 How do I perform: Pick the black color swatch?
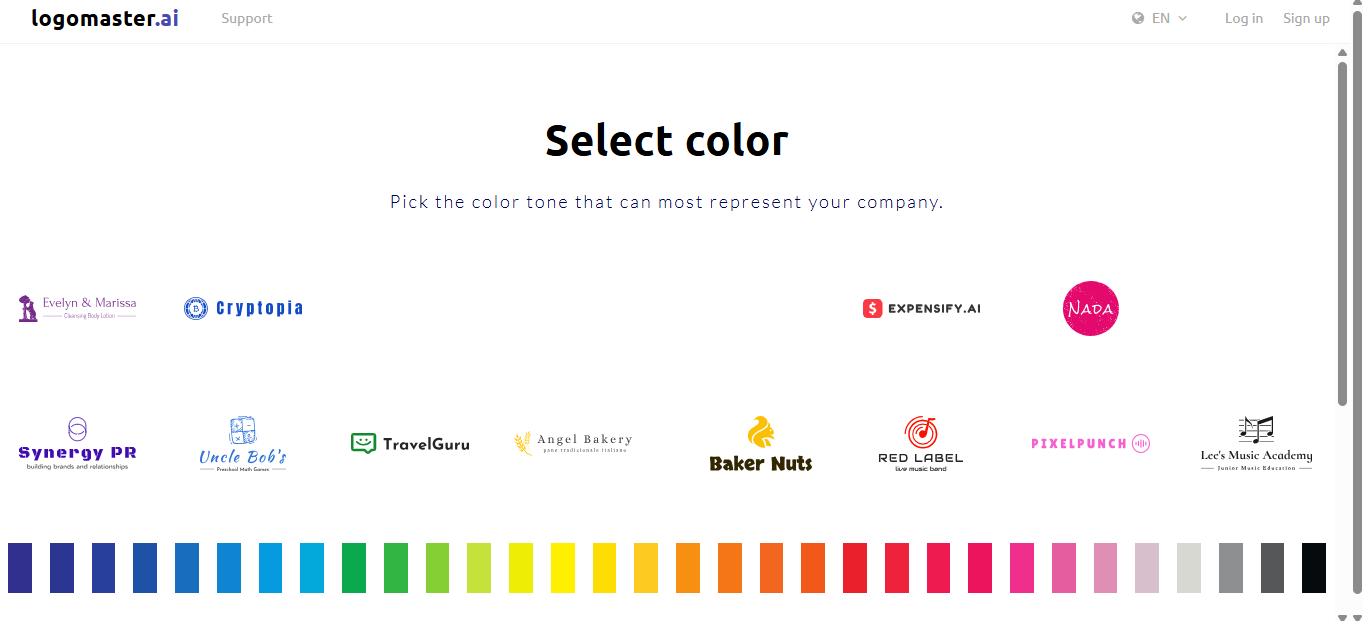(x=1314, y=568)
